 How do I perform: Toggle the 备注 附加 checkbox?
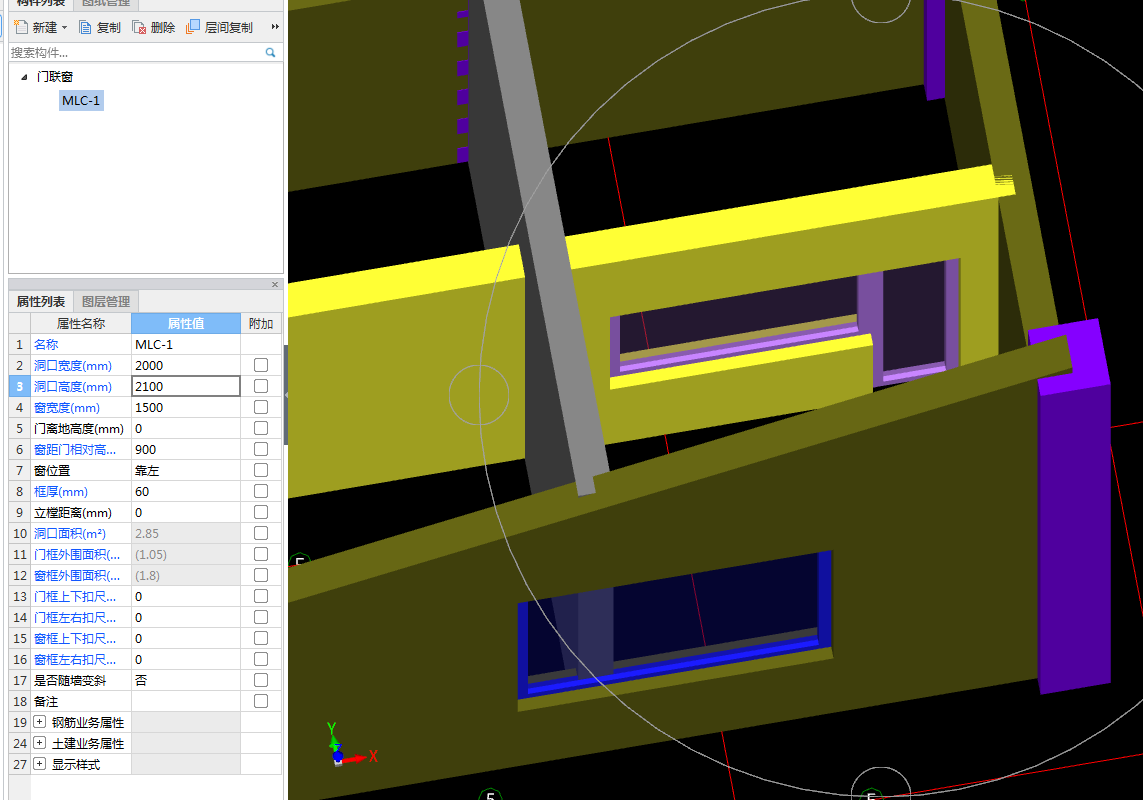[261, 702]
